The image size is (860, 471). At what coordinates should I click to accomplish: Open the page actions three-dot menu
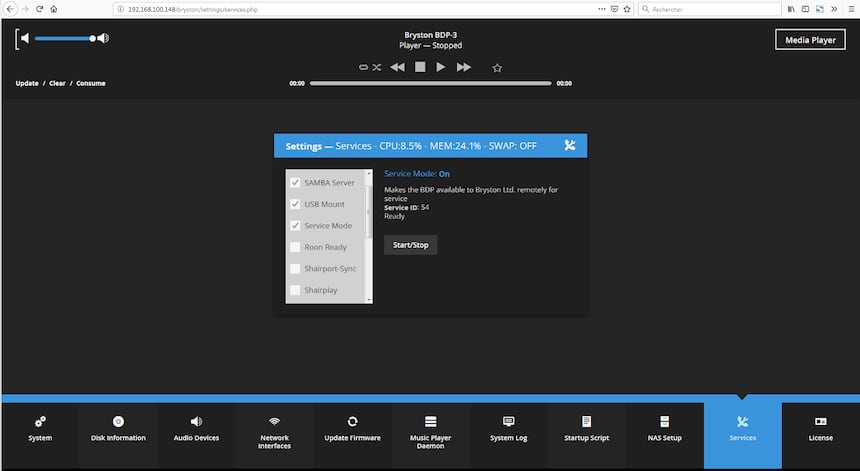coord(602,9)
